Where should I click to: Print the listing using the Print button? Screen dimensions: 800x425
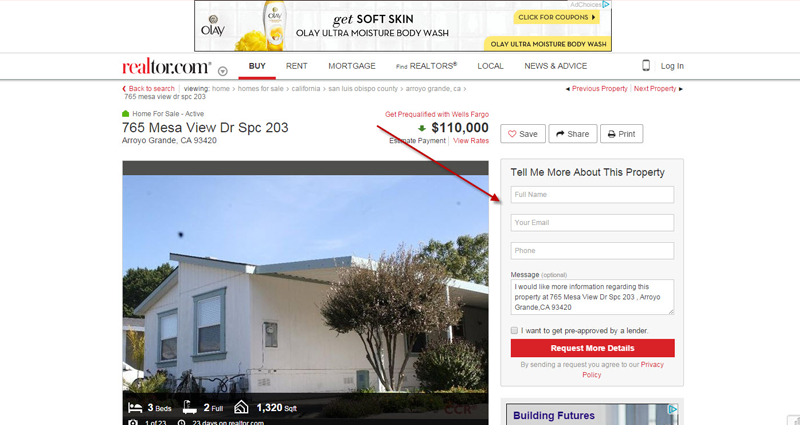tap(621, 134)
